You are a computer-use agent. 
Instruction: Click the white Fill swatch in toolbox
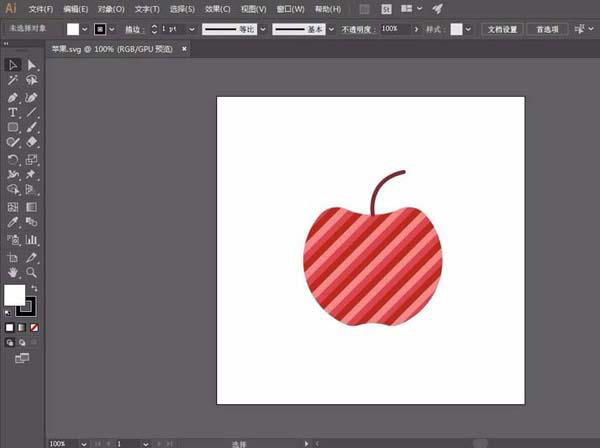click(15, 295)
